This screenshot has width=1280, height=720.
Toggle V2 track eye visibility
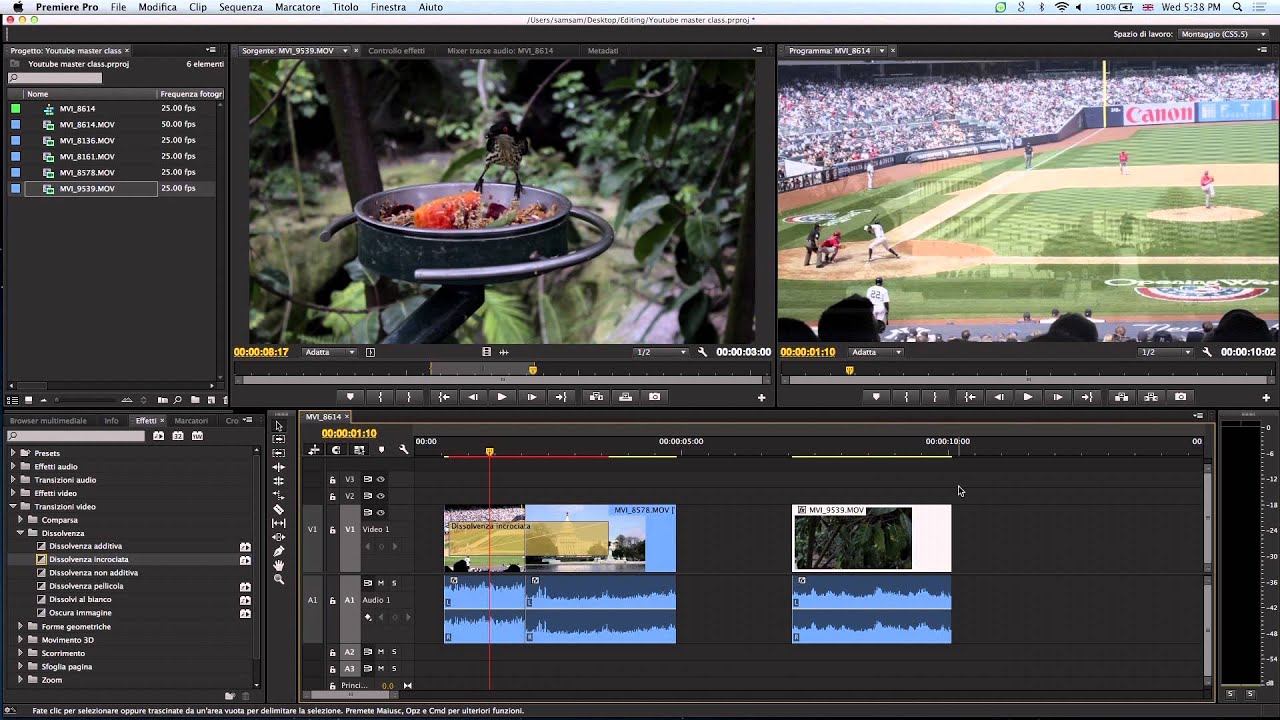[381, 495]
